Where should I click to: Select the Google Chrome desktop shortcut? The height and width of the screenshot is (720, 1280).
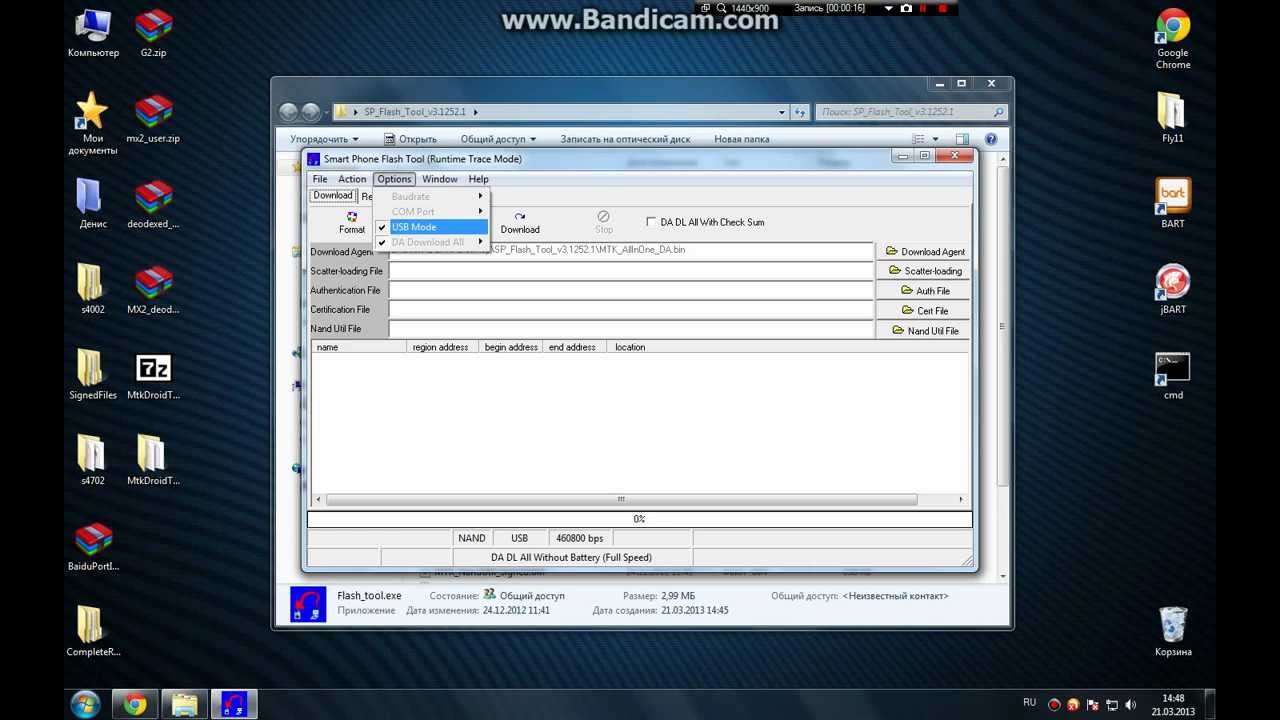pyautogui.click(x=1173, y=38)
